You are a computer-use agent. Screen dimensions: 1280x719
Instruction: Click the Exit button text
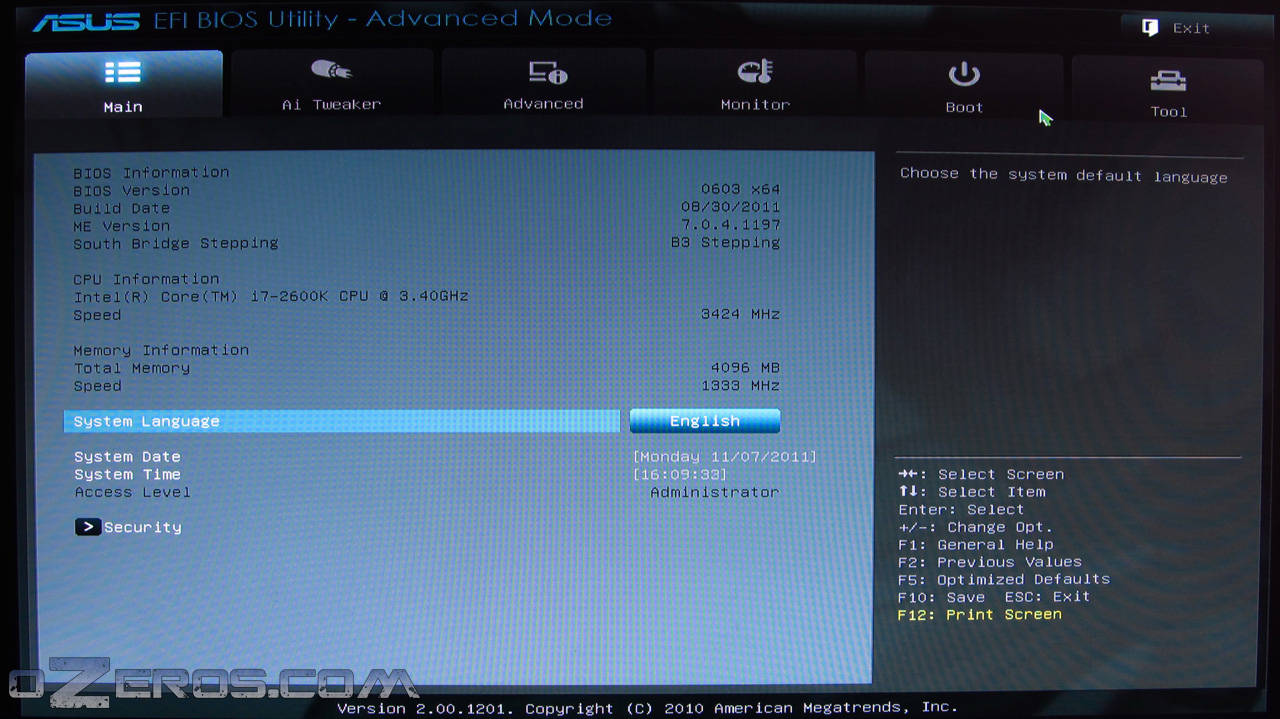pos(1191,28)
